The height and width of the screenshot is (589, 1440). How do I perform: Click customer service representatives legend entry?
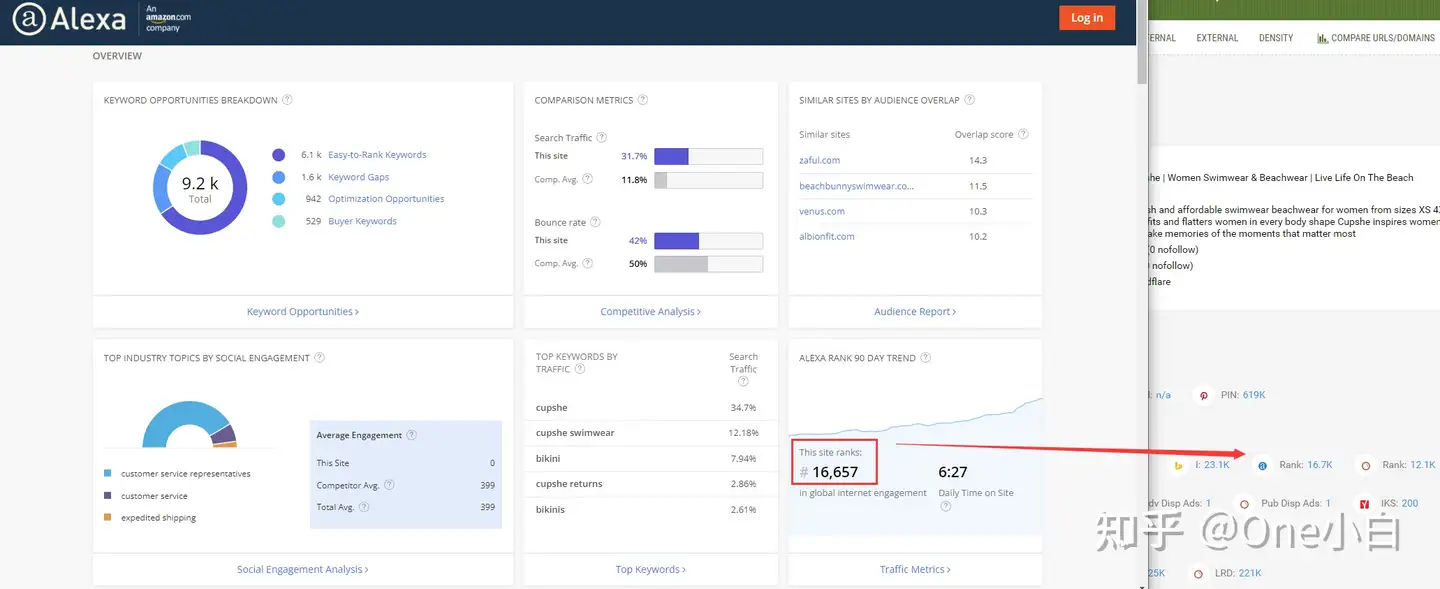point(177,474)
